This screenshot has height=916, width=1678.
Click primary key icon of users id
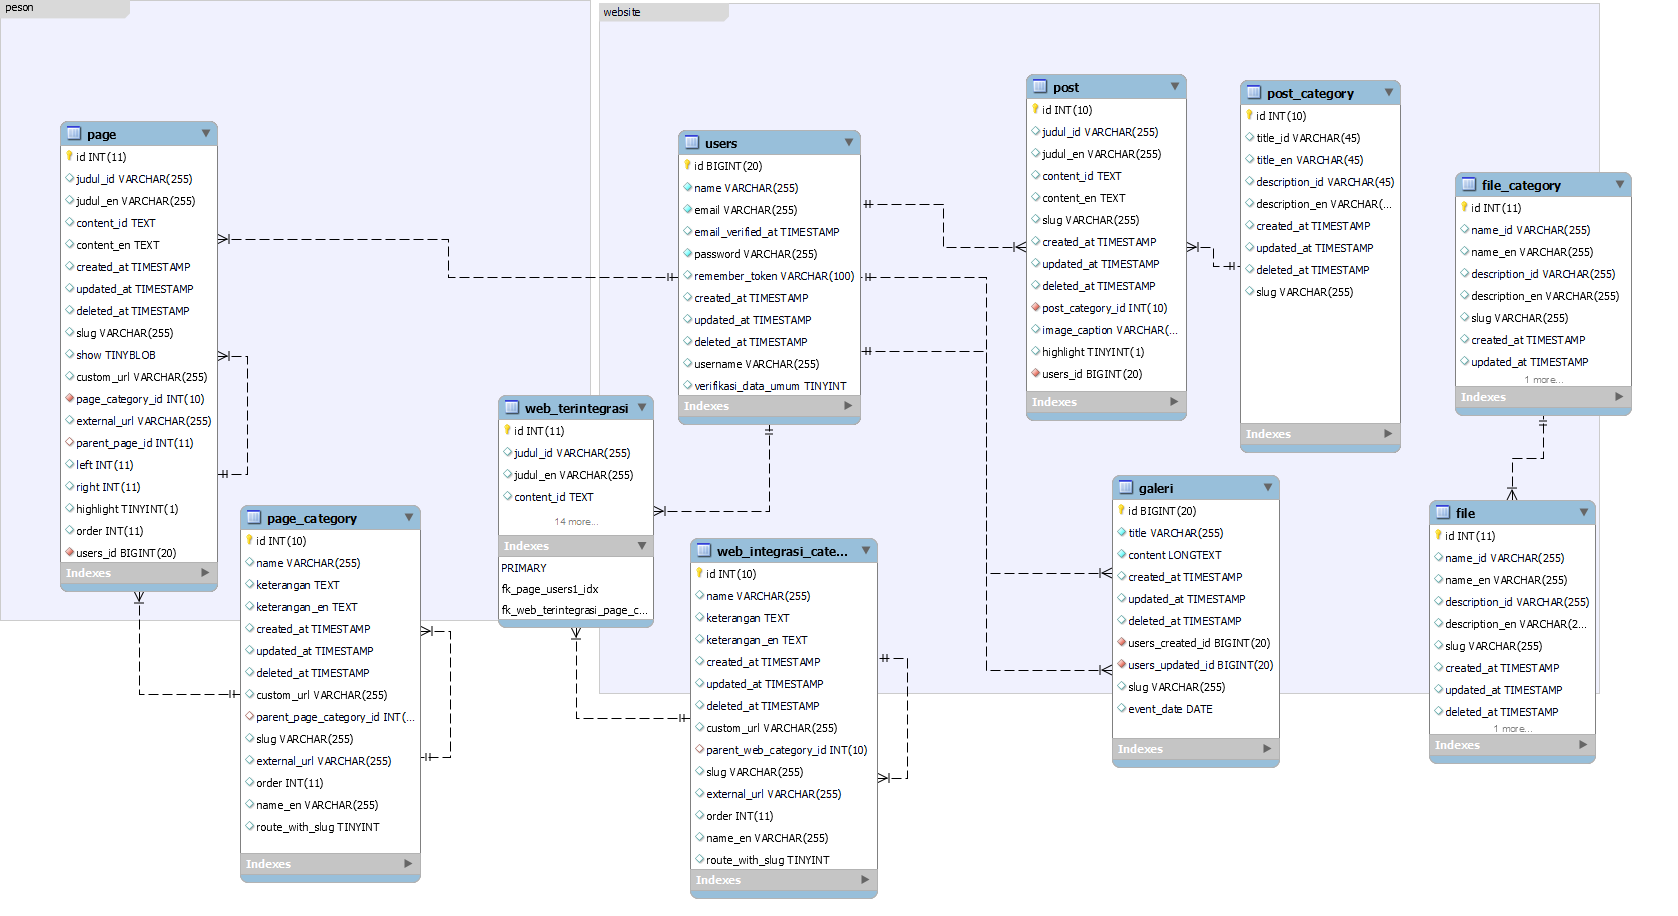[687, 166]
